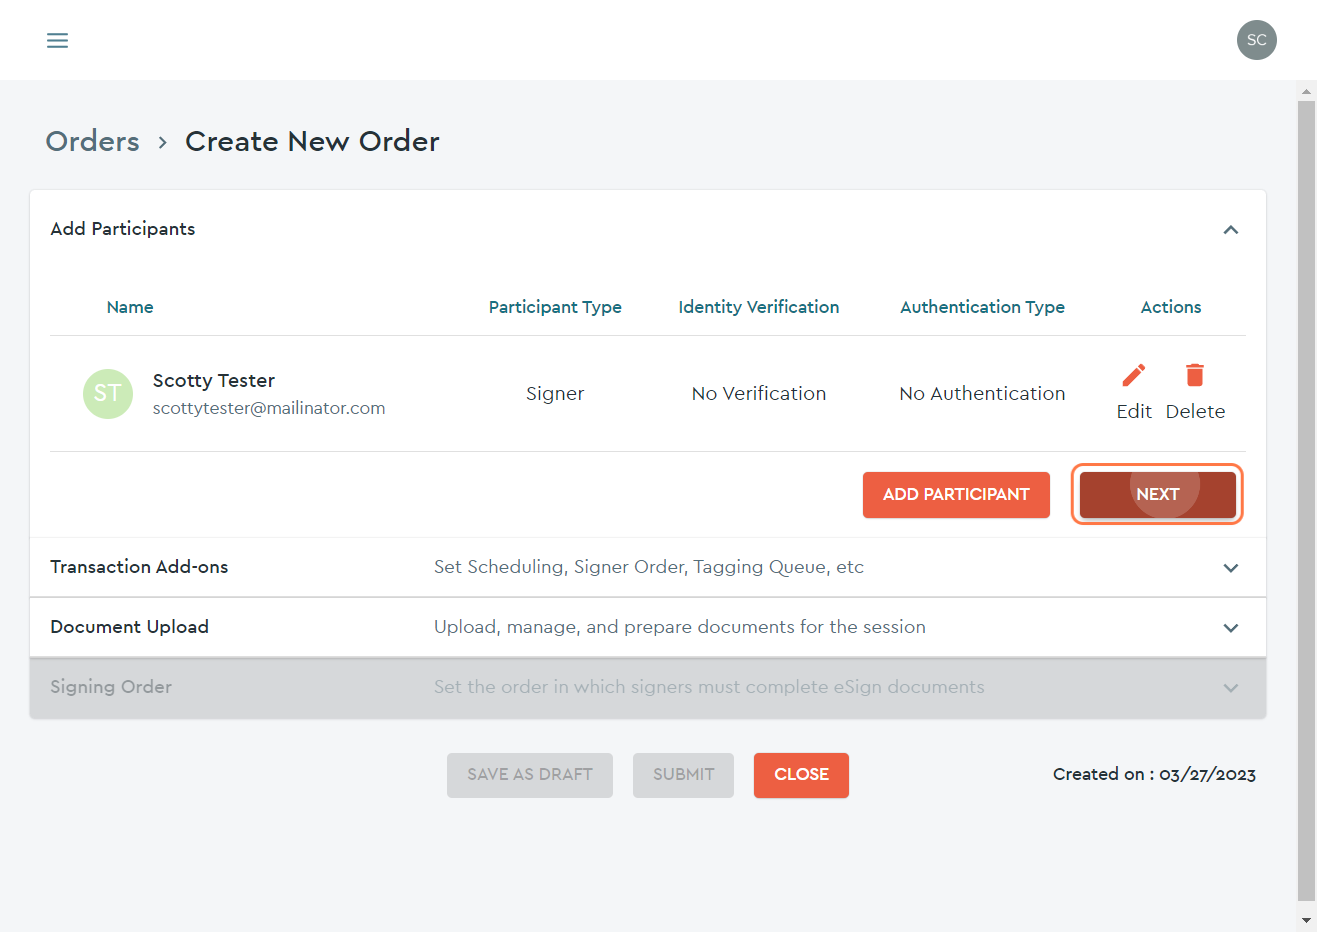Image resolution: width=1317 pixels, height=932 pixels.
Task: Click the ST participant avatar
Action: [x=108, y=393]
